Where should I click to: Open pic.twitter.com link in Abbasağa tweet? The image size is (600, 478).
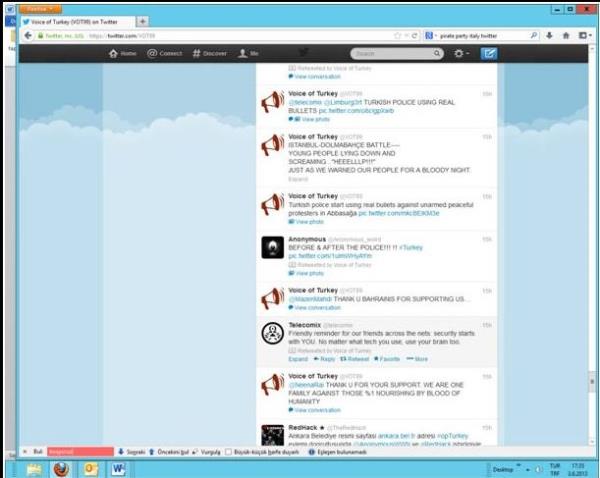click(x=399, y=213)
